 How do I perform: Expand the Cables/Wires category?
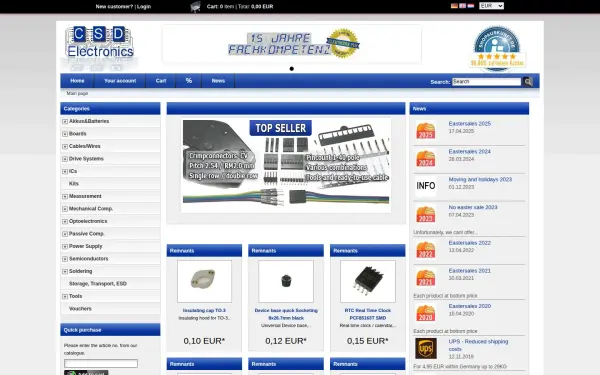[x=65, y=147]
